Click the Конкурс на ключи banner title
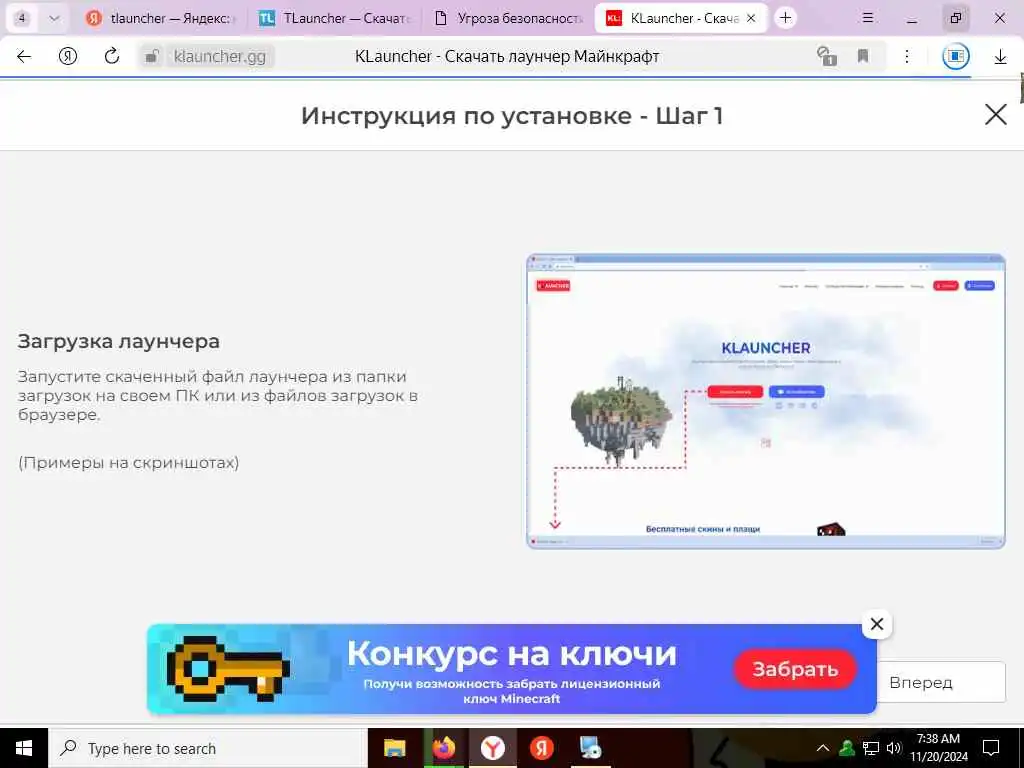1024x768 pixels. click(511, 654)
